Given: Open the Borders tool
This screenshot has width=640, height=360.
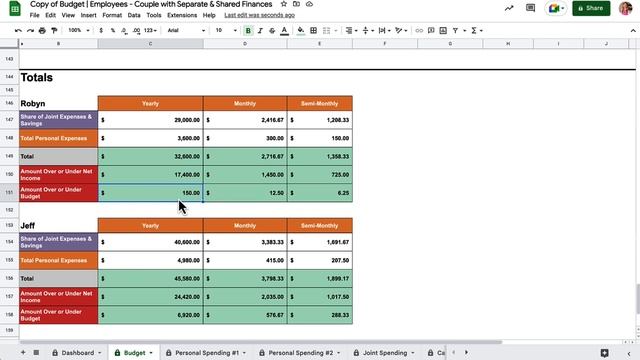Looking at the screenshot, I should pyautogui.click(x=313, y=31).
